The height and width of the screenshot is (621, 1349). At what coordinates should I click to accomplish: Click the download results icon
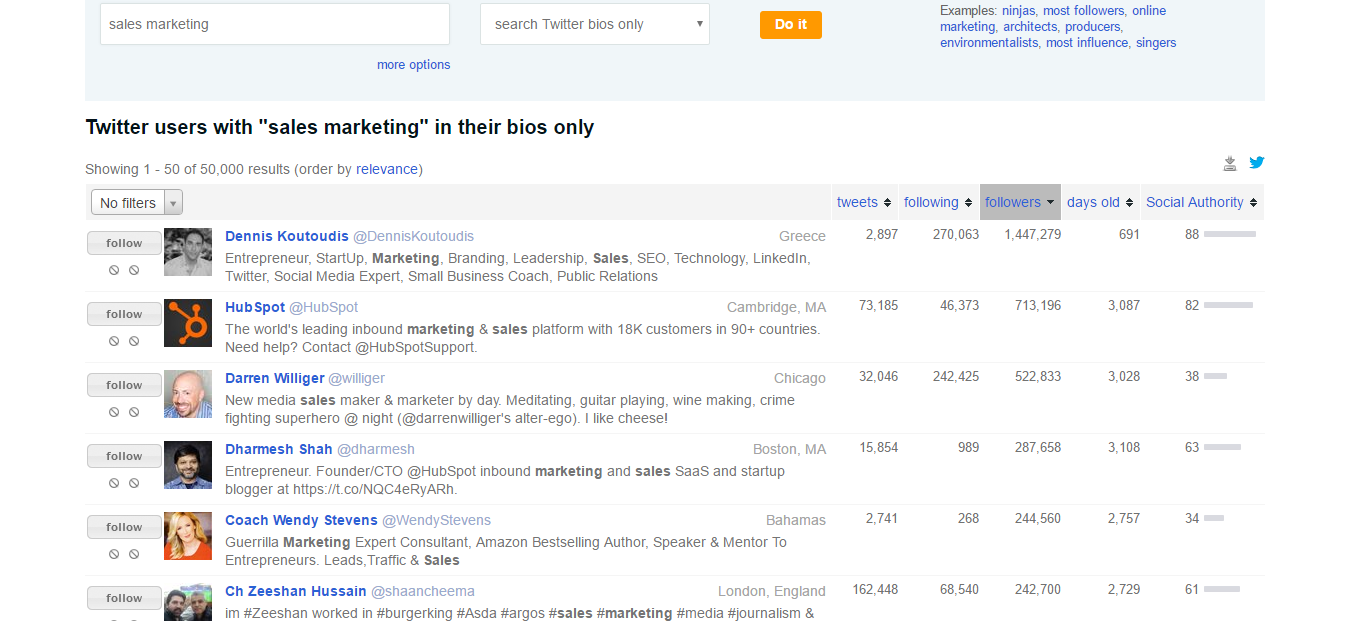click(1230, 164)
